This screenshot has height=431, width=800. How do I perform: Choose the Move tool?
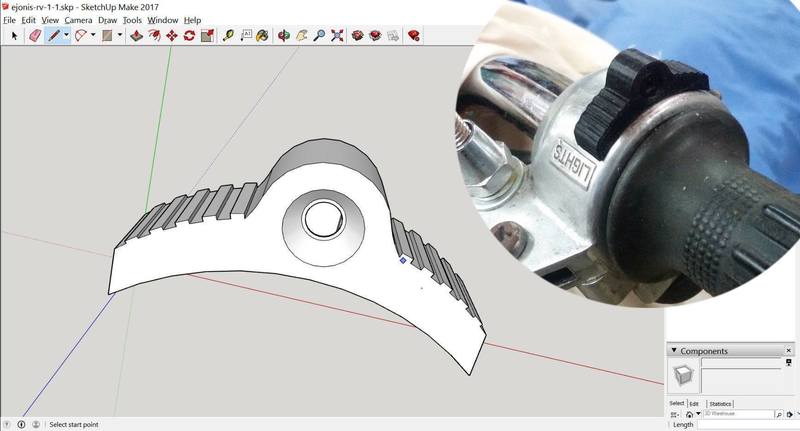[x=172, y=35]
